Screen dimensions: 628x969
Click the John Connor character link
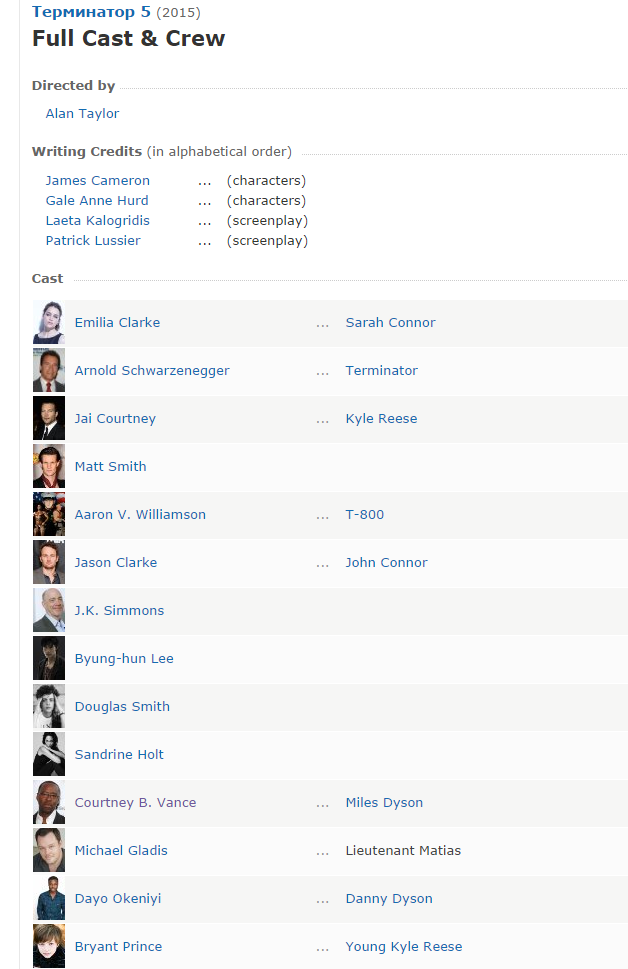[x=386, y=562]
